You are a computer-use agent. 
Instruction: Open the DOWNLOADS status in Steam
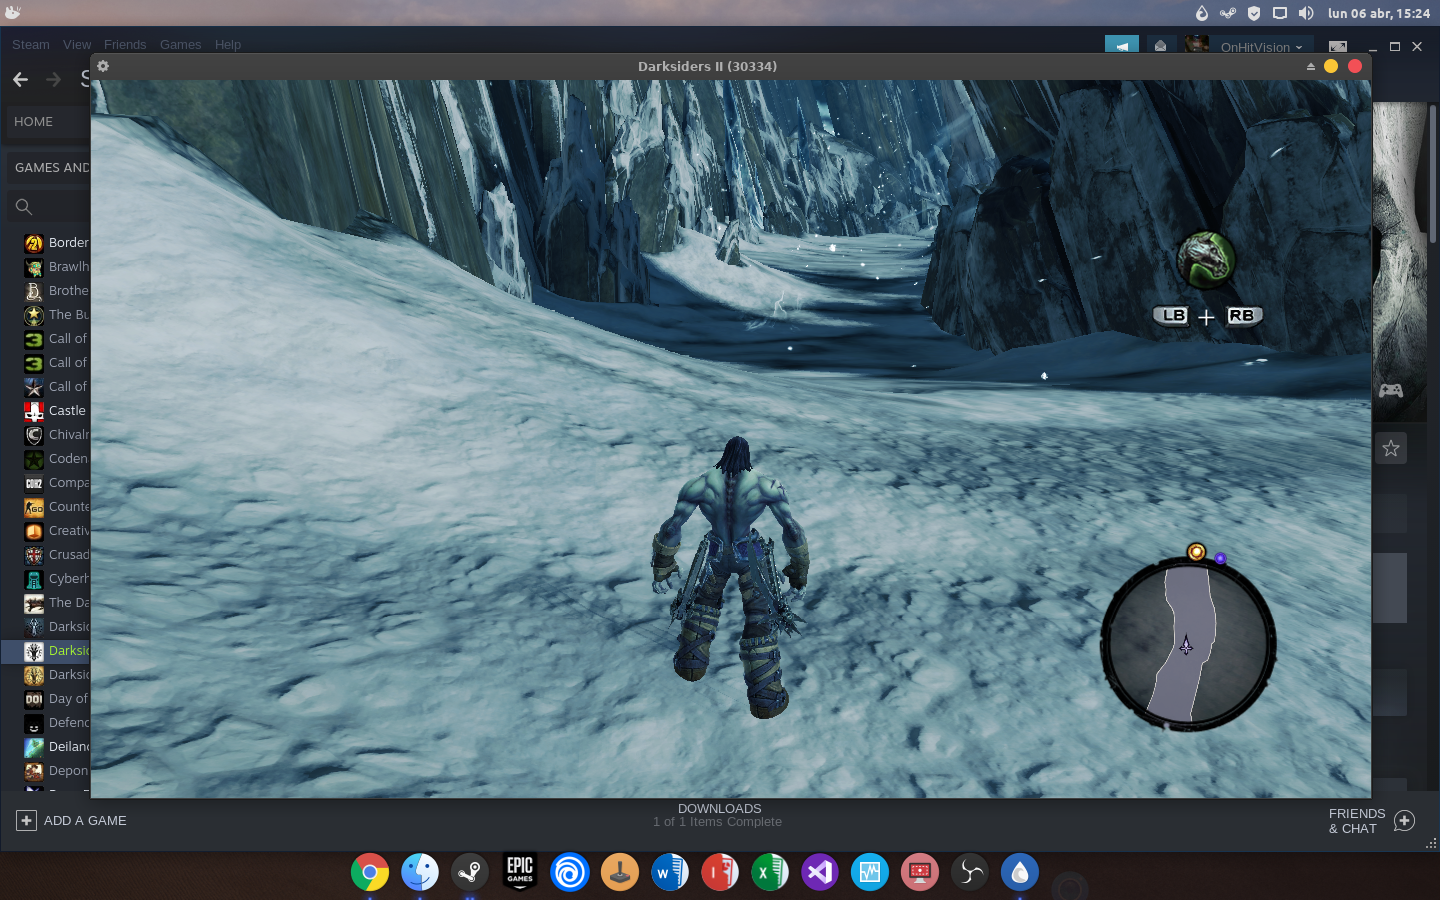719,815
